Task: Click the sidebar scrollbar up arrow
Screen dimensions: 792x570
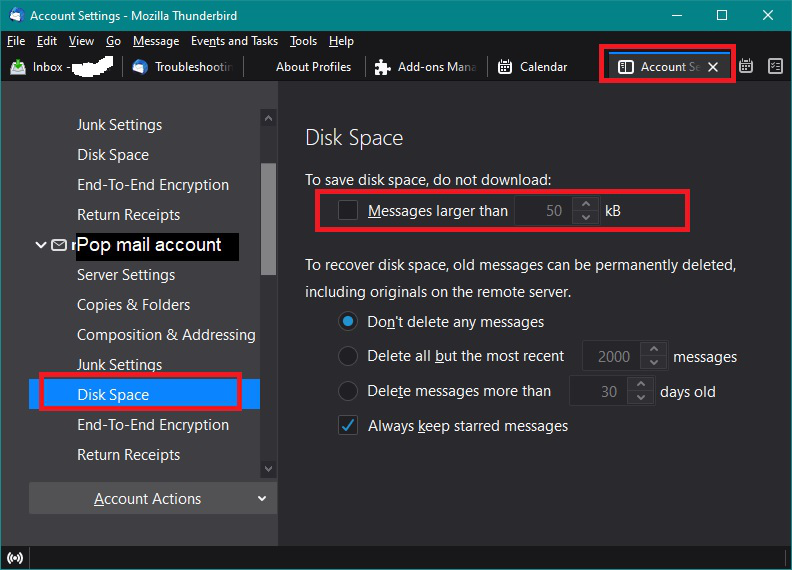Action: pos(268,118)
